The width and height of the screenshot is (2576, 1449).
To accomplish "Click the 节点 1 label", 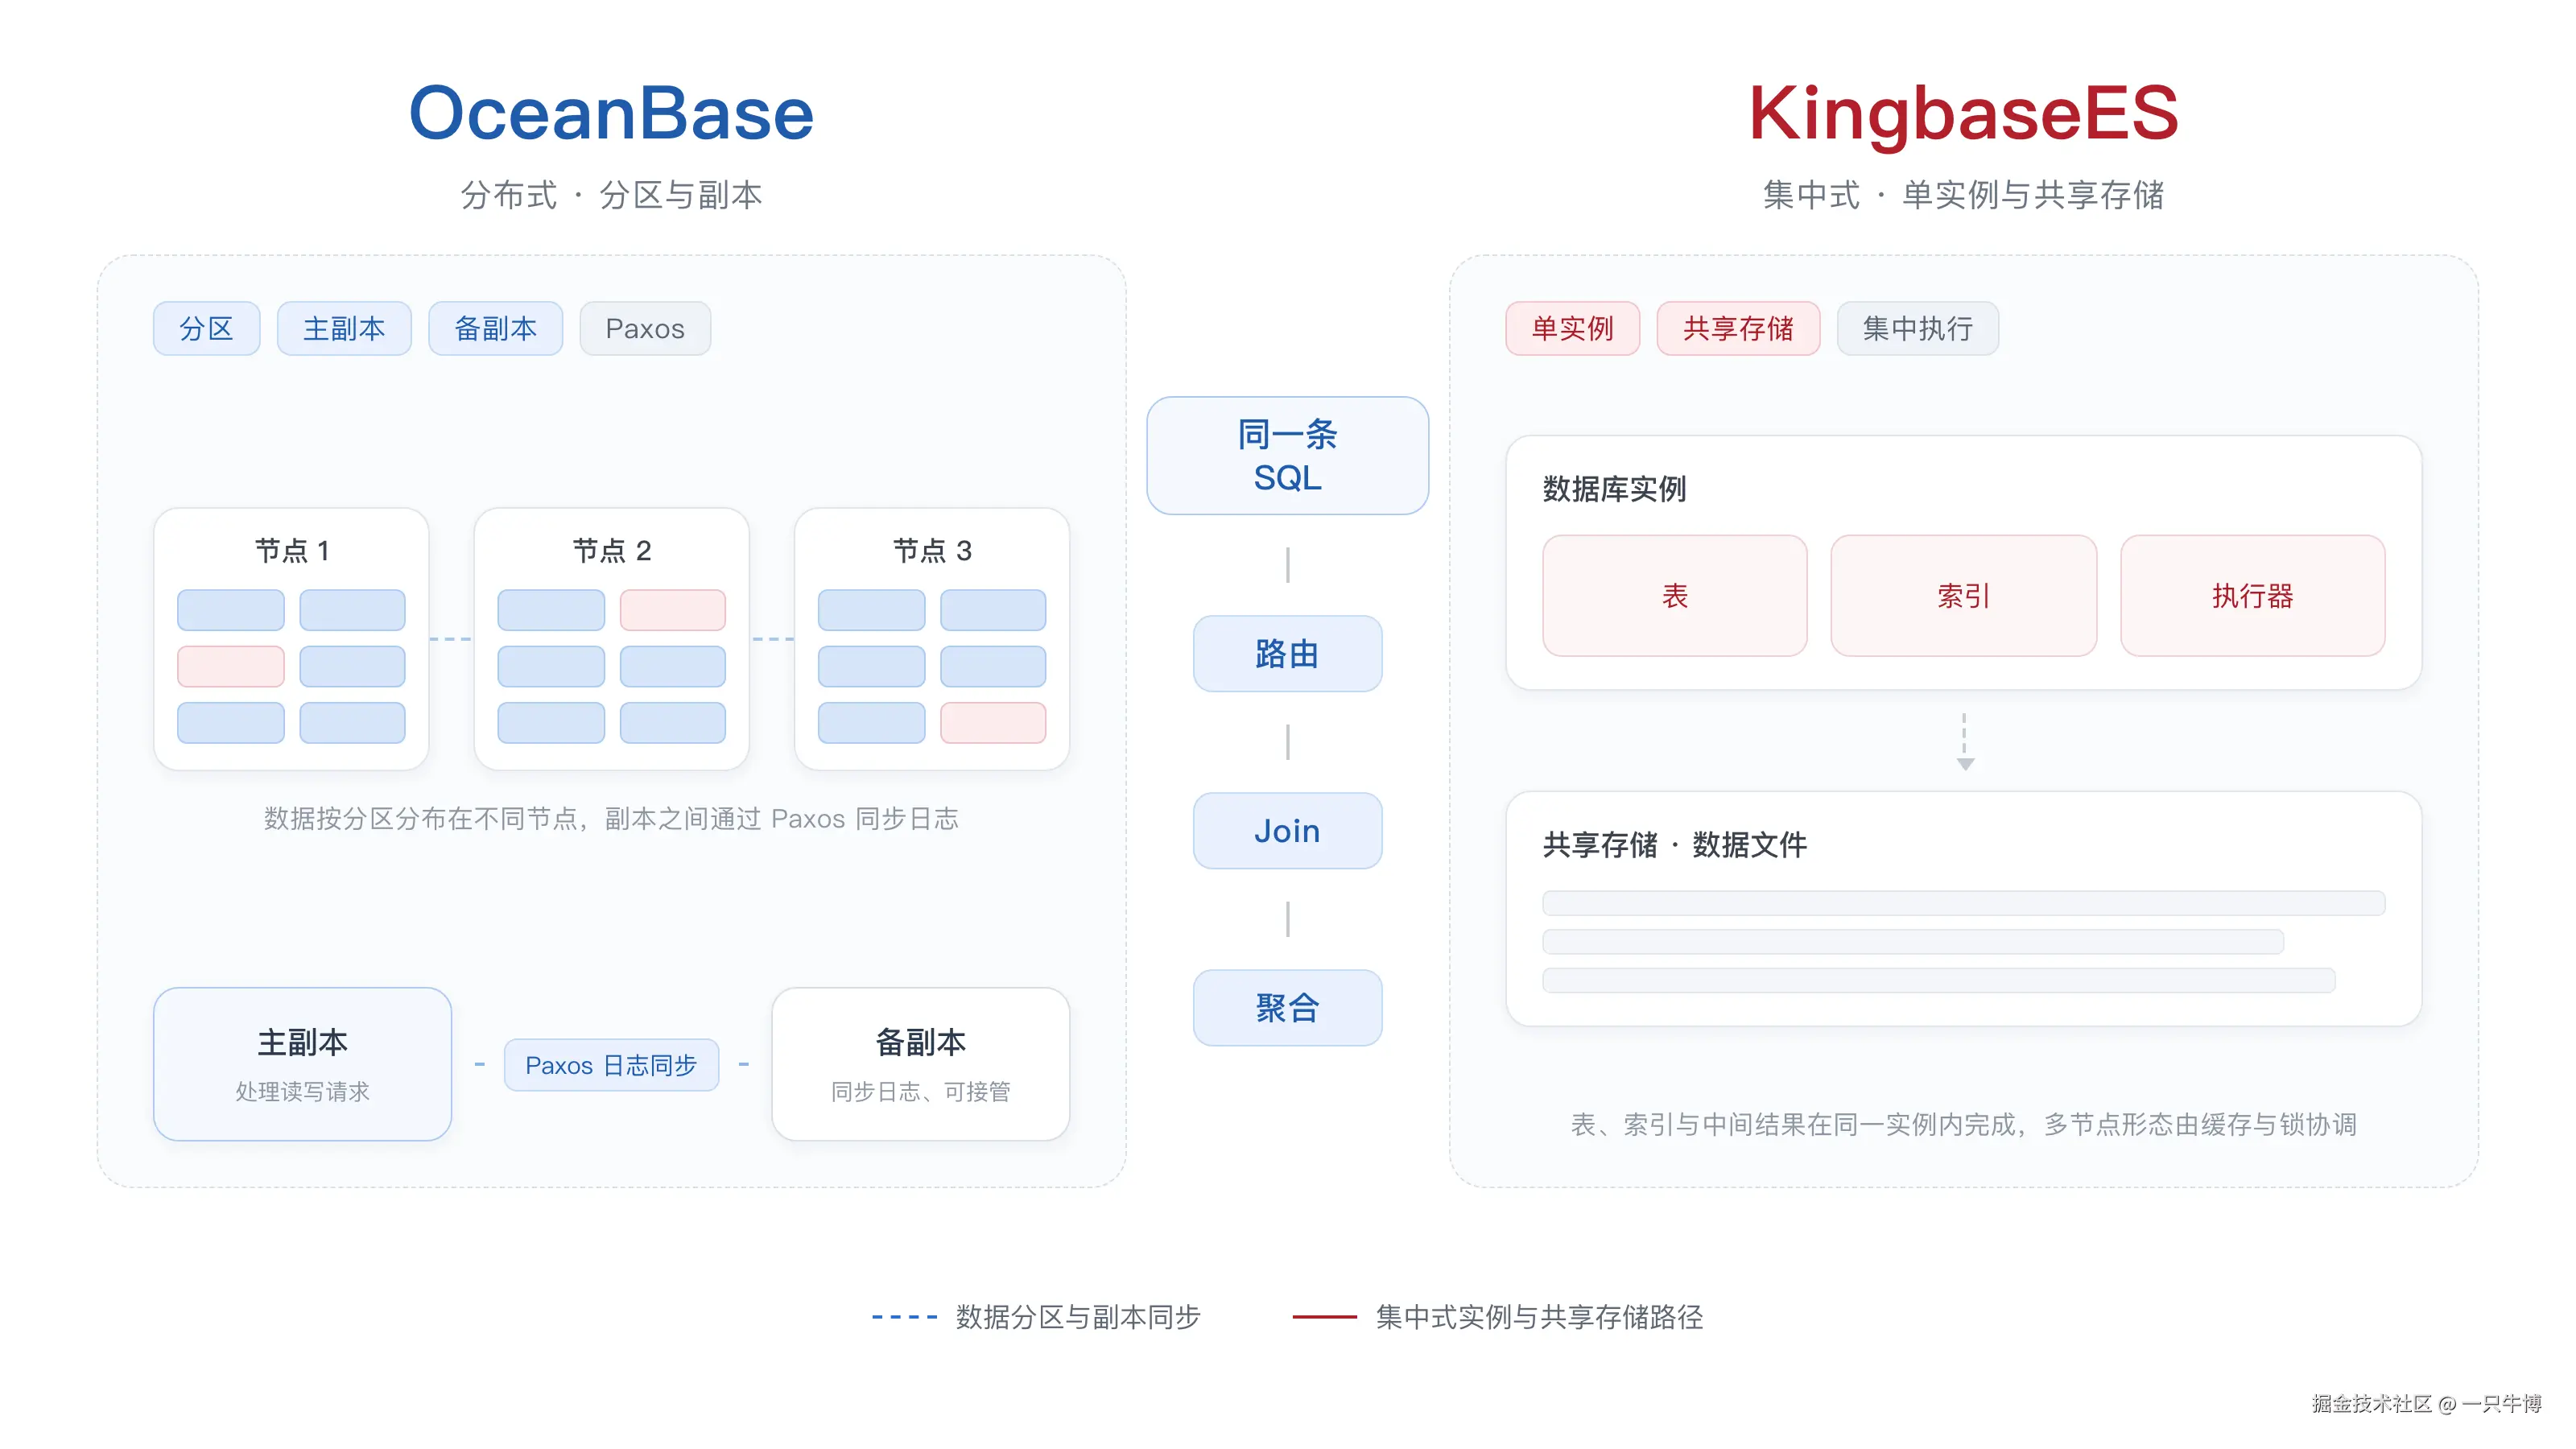I will 291,551.
